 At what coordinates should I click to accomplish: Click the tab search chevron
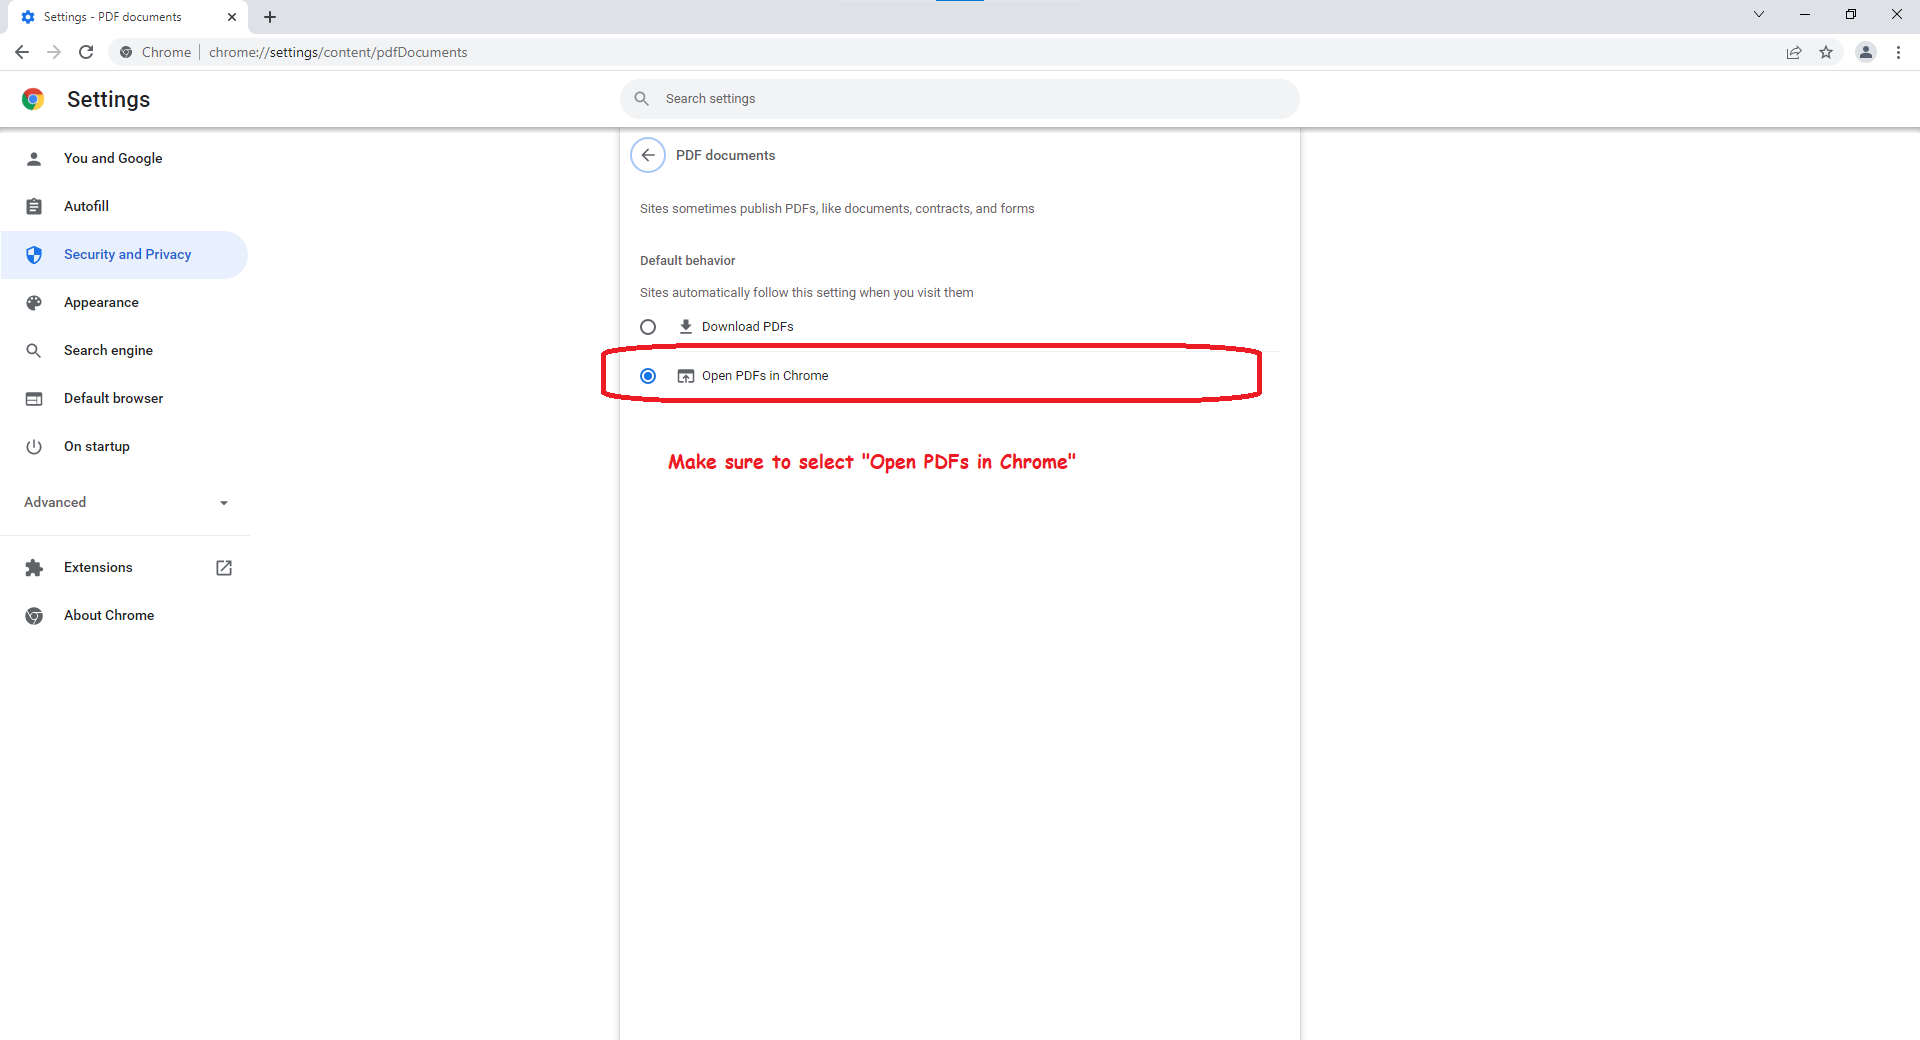click(1759, 15)
